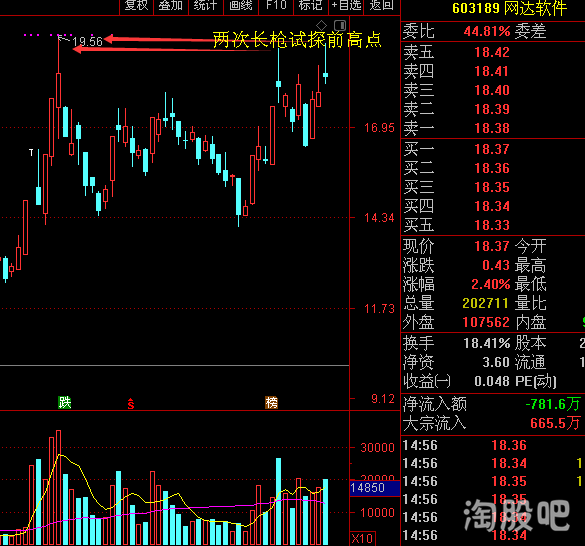This screenshot has height=546, width=585.
Task: Add stock with +自选 button
Action: coord(346,5)
